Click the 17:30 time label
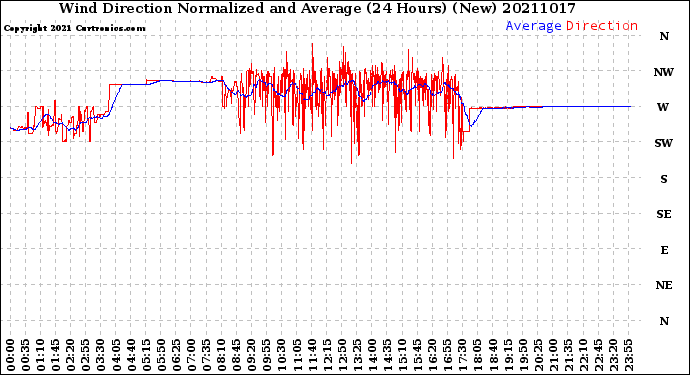Screen dimensions: 690x375 coord(462,355)
